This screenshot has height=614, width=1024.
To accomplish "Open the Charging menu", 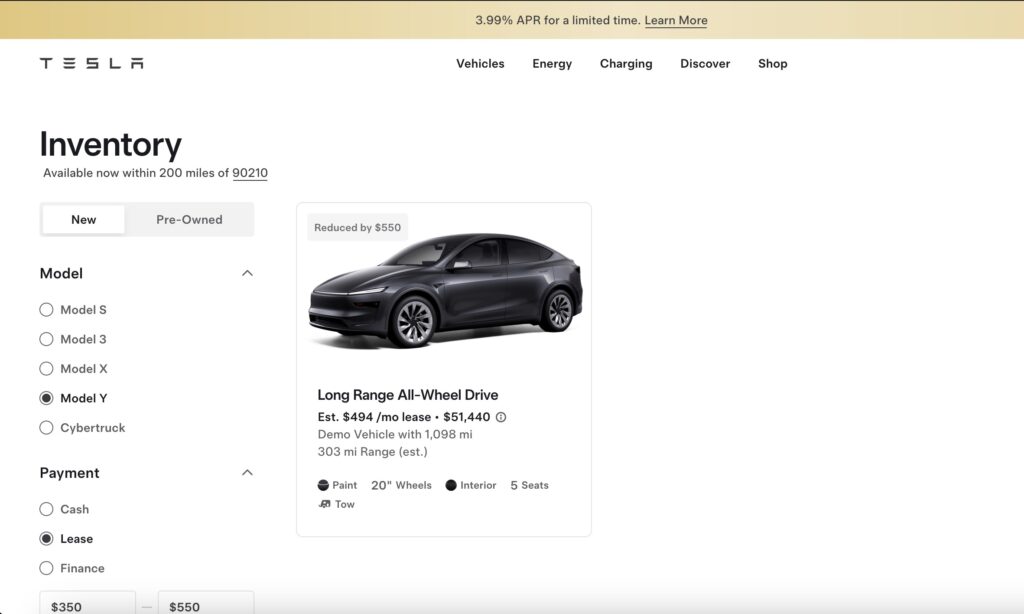I will [626, 63].
